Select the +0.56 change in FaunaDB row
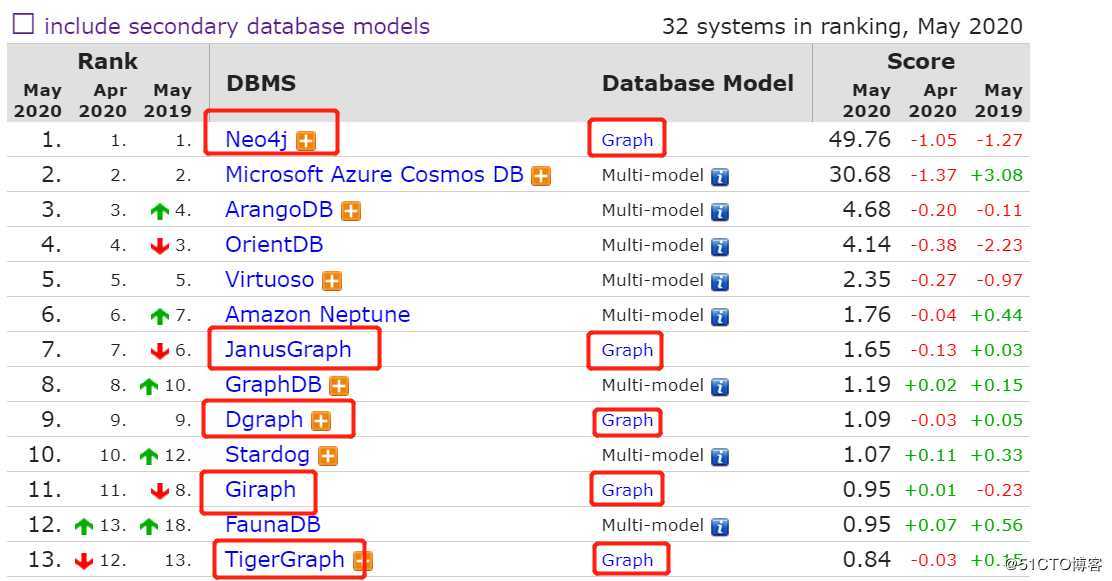This screenshot has height=581, width=1112. coord(996,525)
